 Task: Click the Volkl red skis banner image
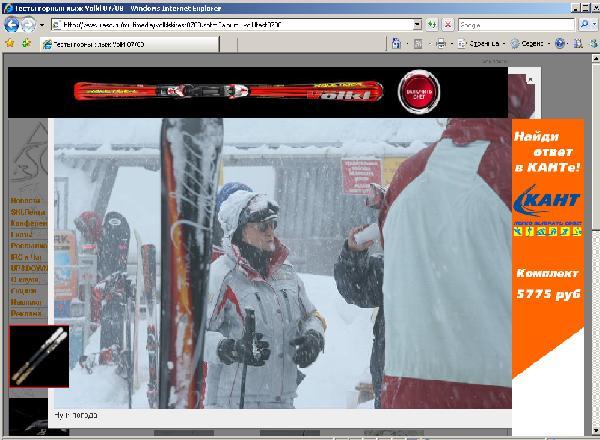click(228, 91)
